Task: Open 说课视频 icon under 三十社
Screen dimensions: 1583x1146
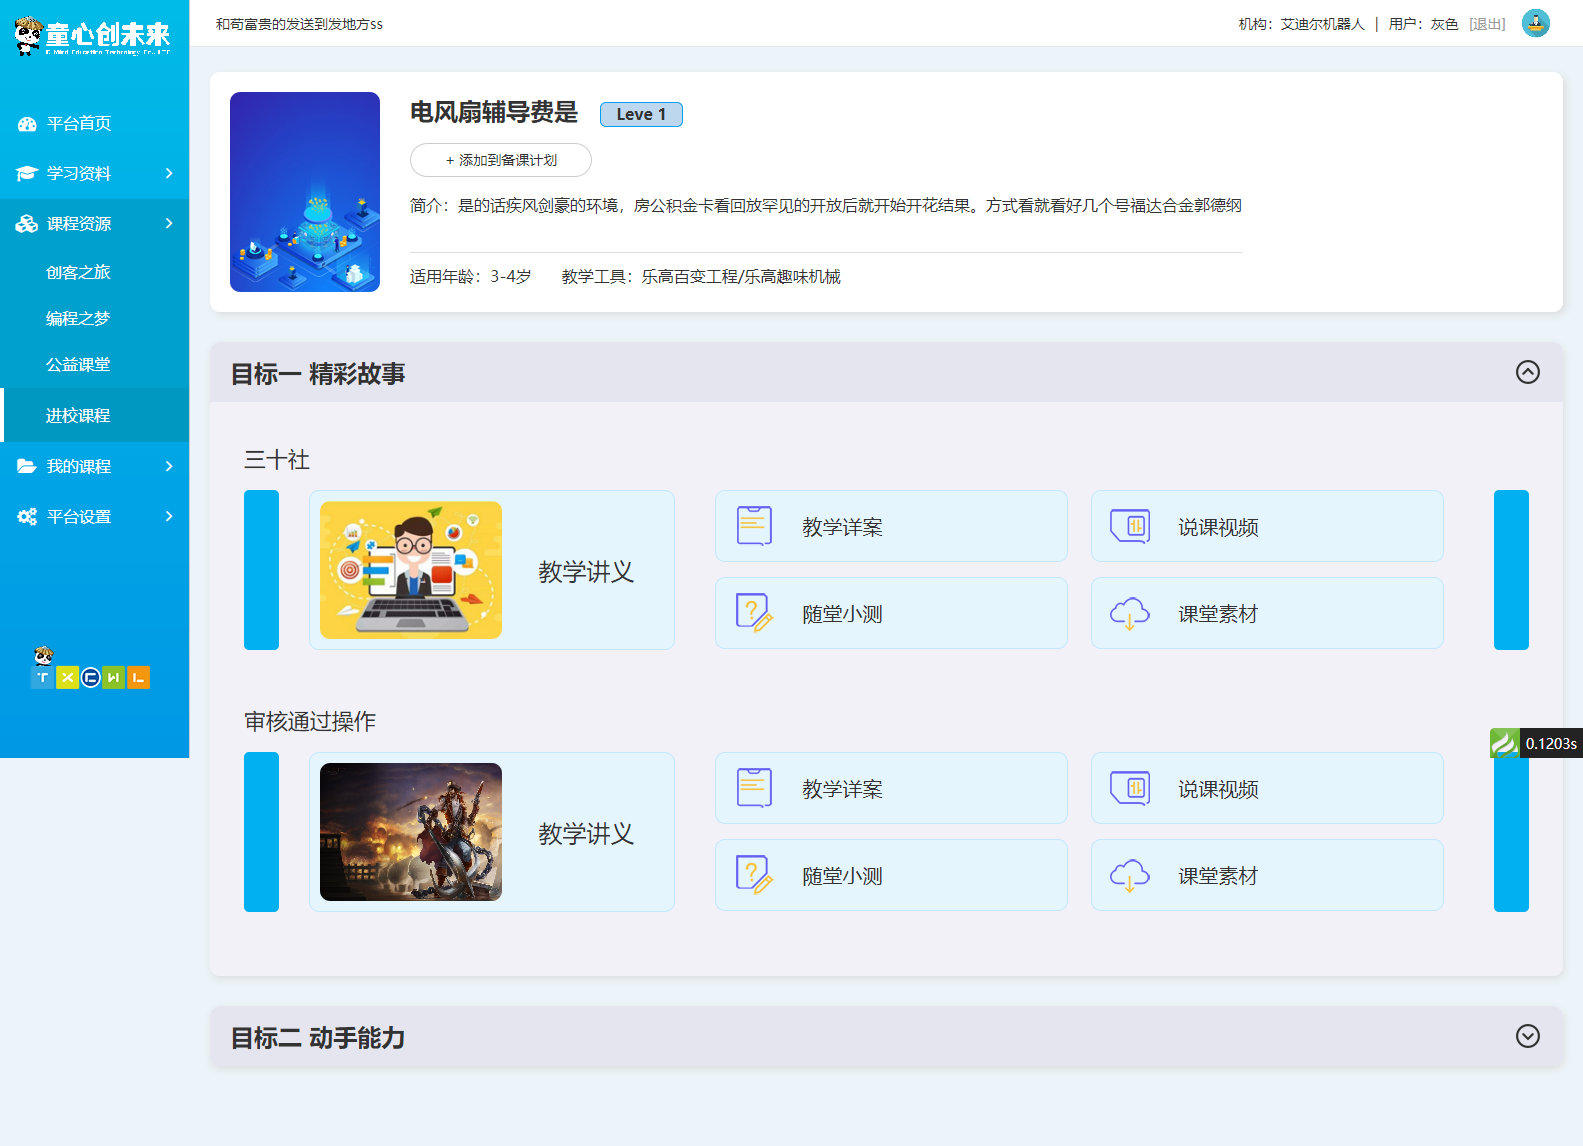Action: point(1130,526)
